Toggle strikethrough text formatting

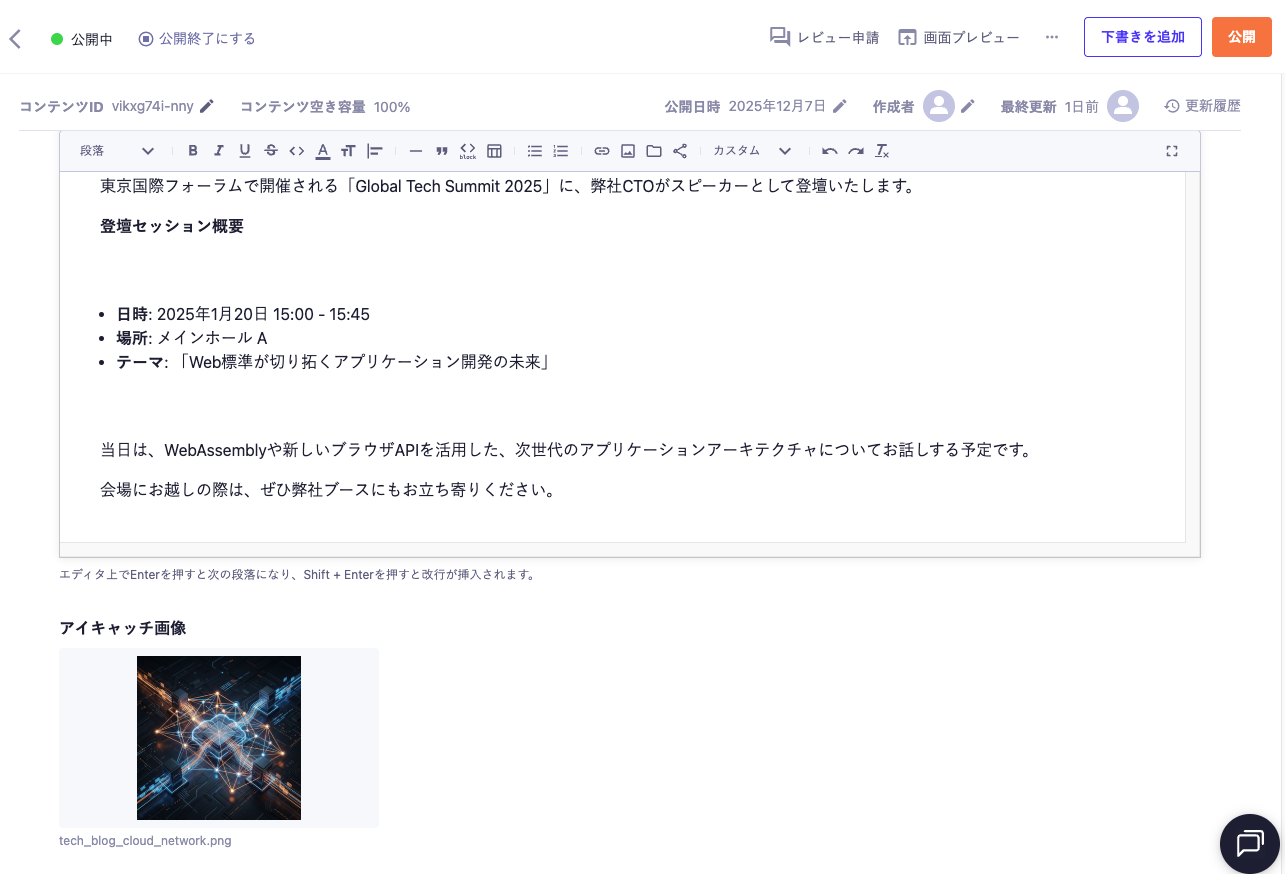click(271, 151)
